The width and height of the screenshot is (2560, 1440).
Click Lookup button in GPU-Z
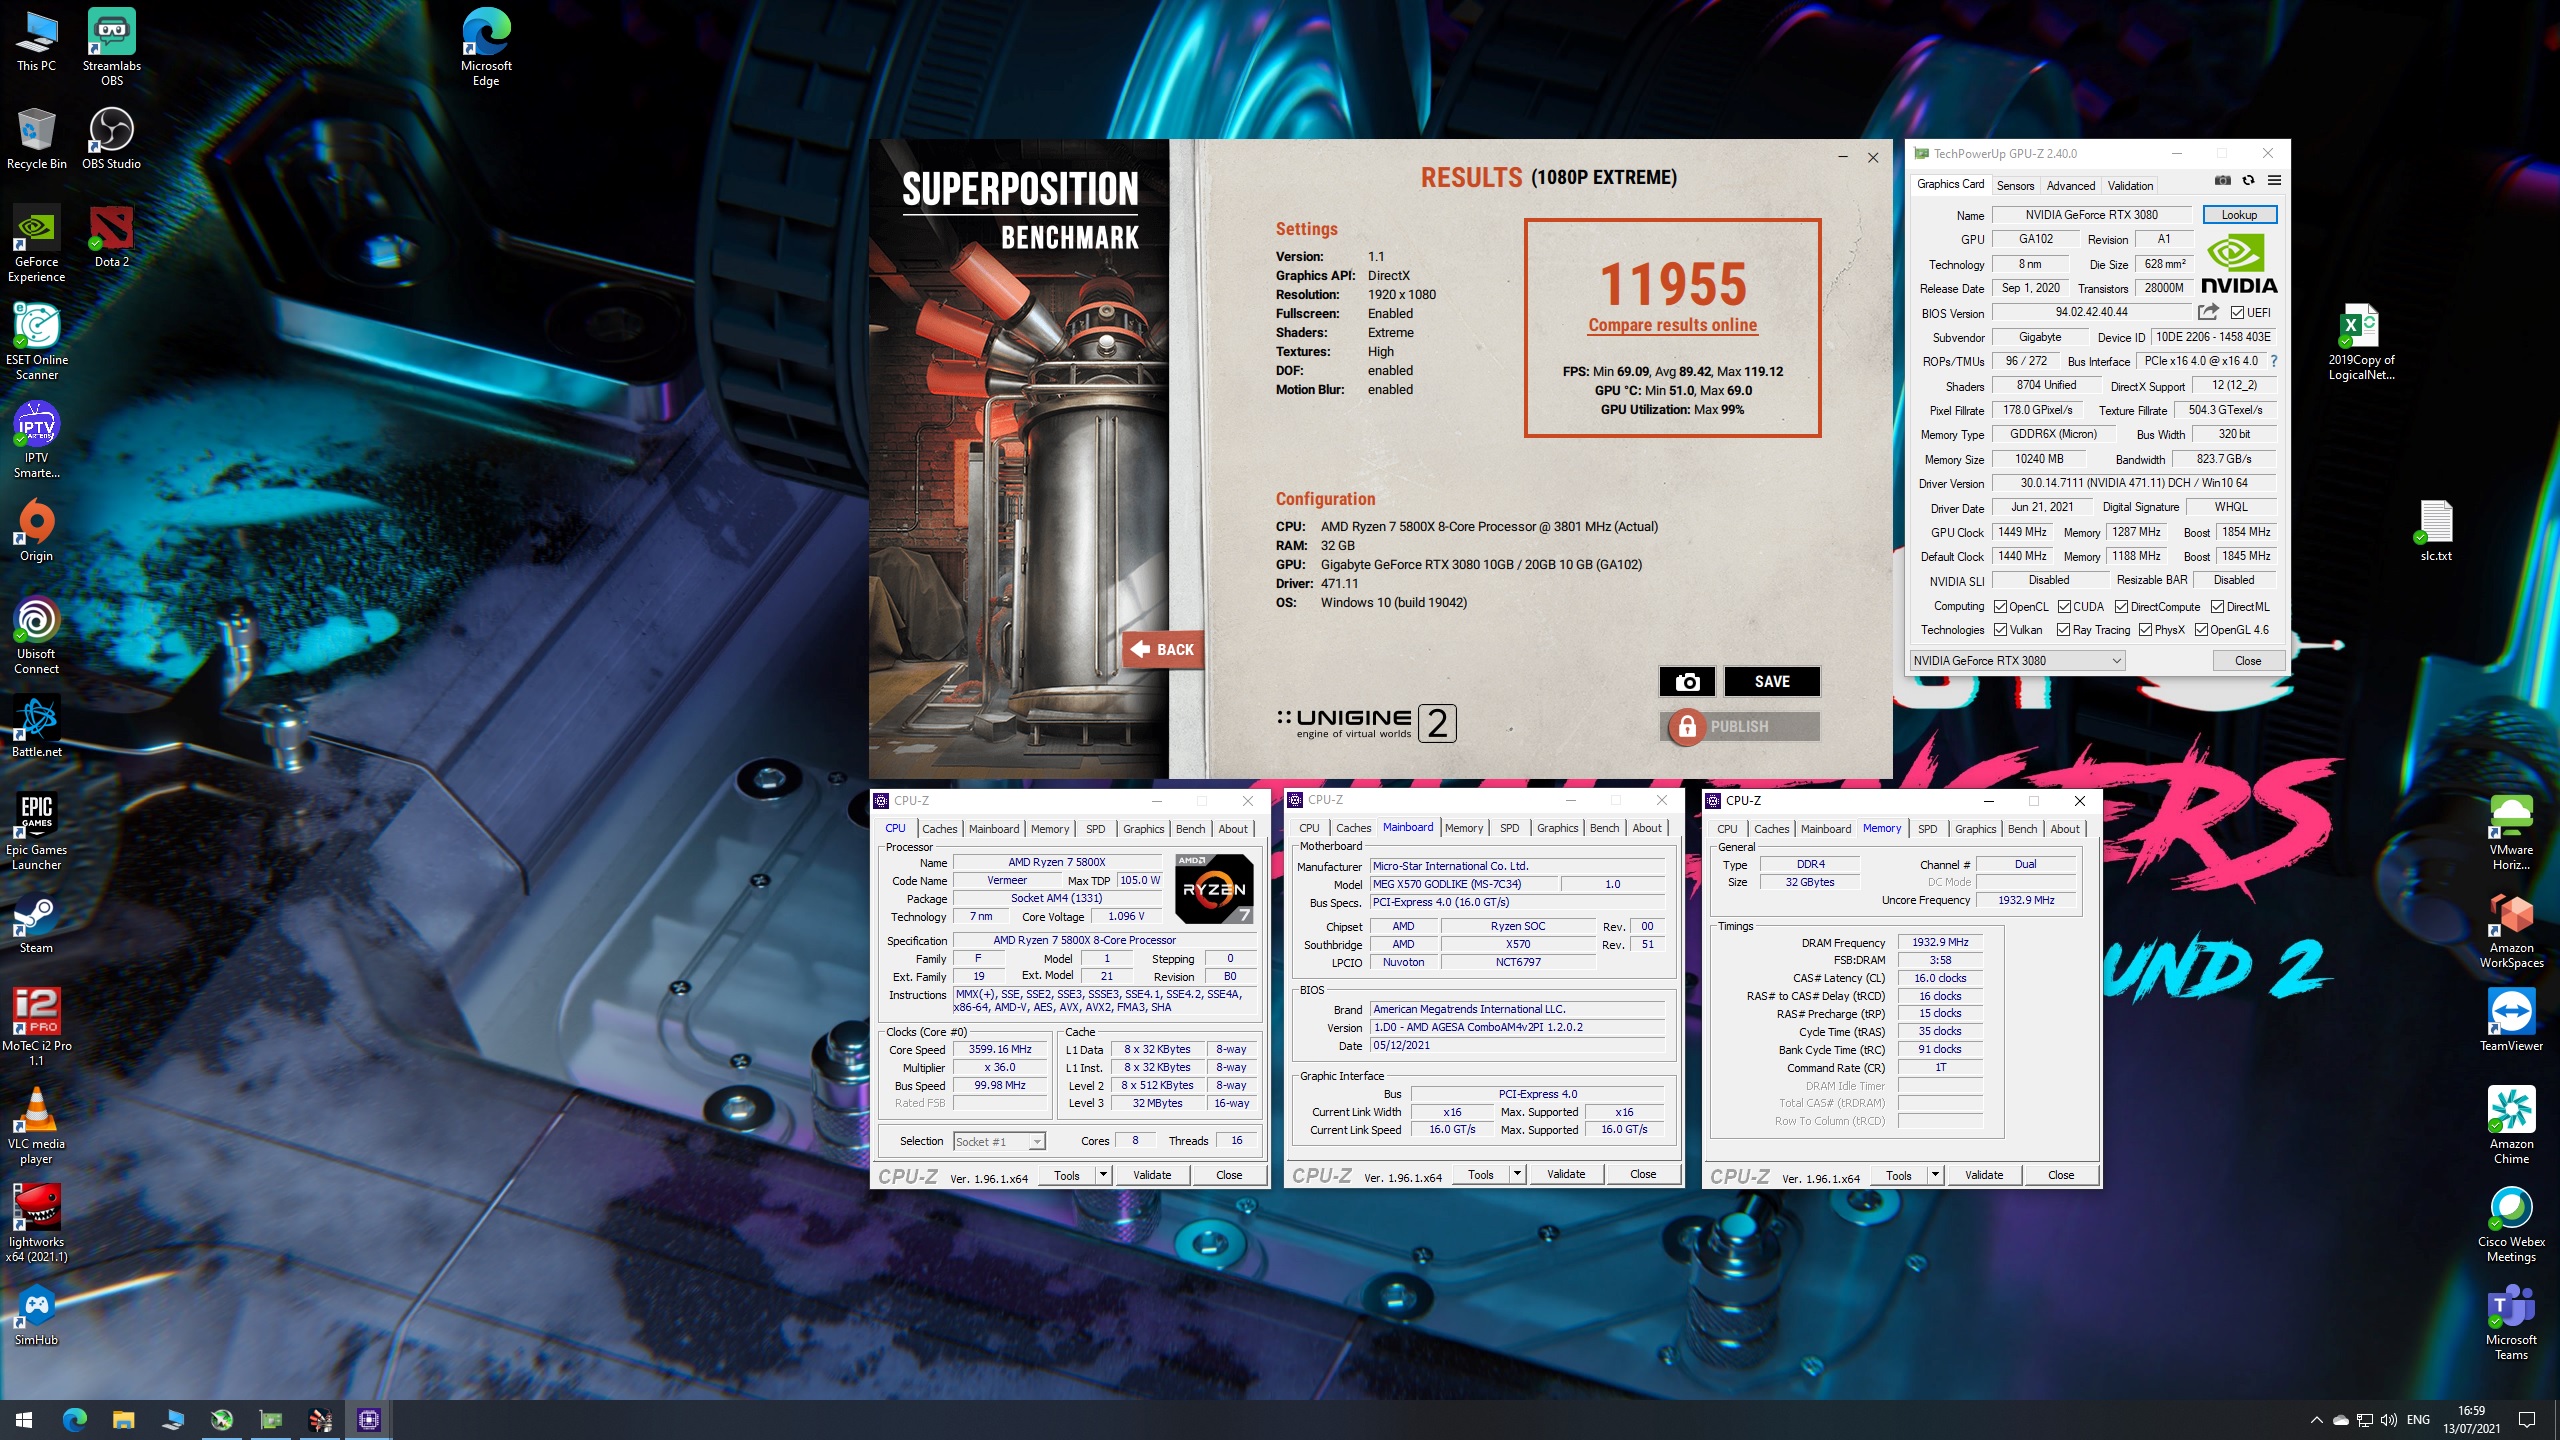coord(2239,215)
